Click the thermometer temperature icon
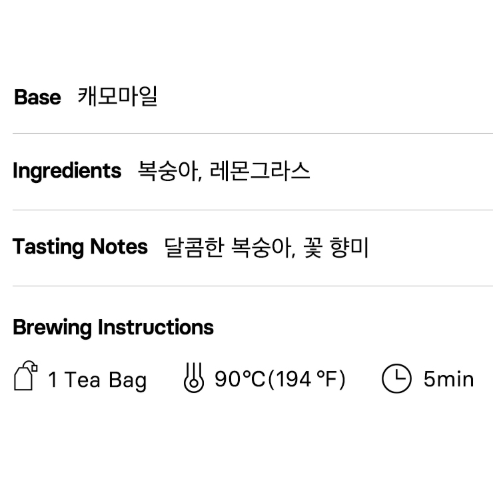493x492 pixels. (x=194, y=377)
